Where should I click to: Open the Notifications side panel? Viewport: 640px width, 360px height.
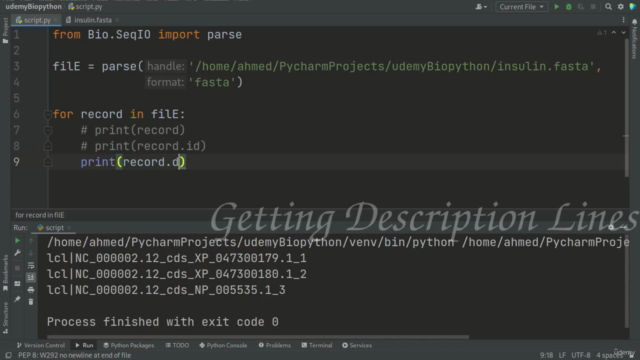[634, 39]
